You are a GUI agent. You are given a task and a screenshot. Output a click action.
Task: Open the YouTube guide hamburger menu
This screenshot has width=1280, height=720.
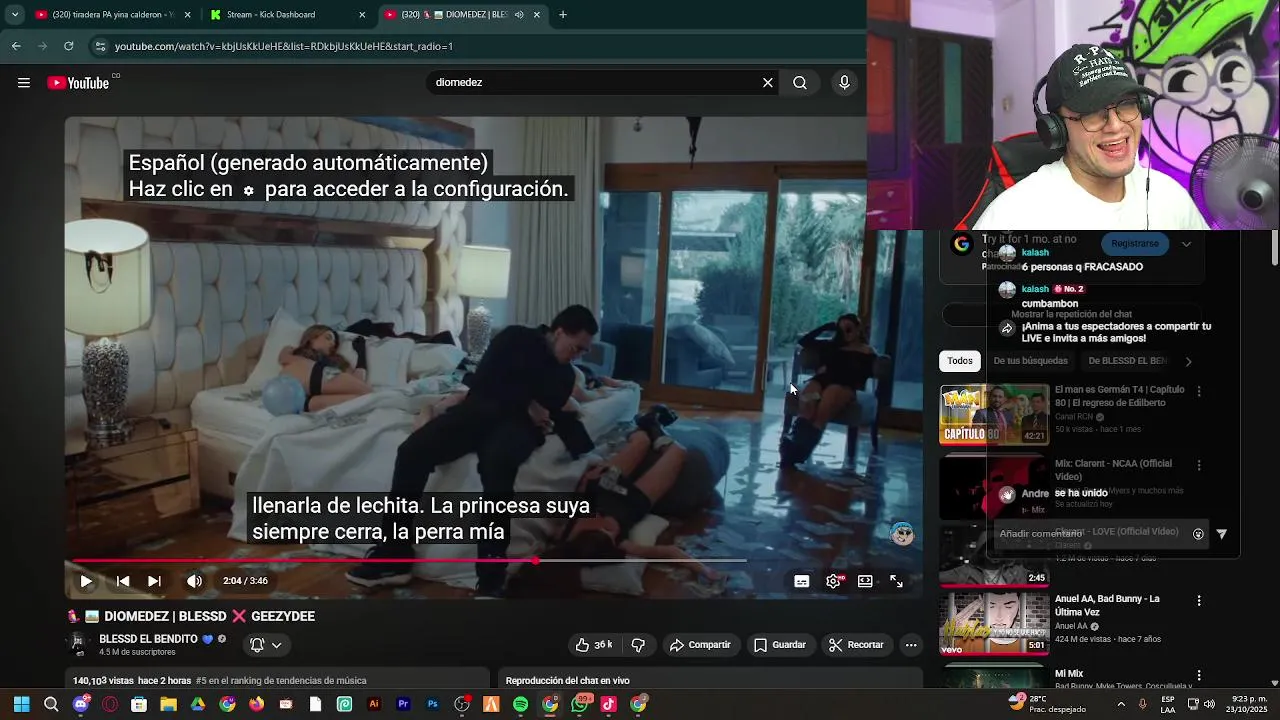pyautogui.click(x=24, y=83)
